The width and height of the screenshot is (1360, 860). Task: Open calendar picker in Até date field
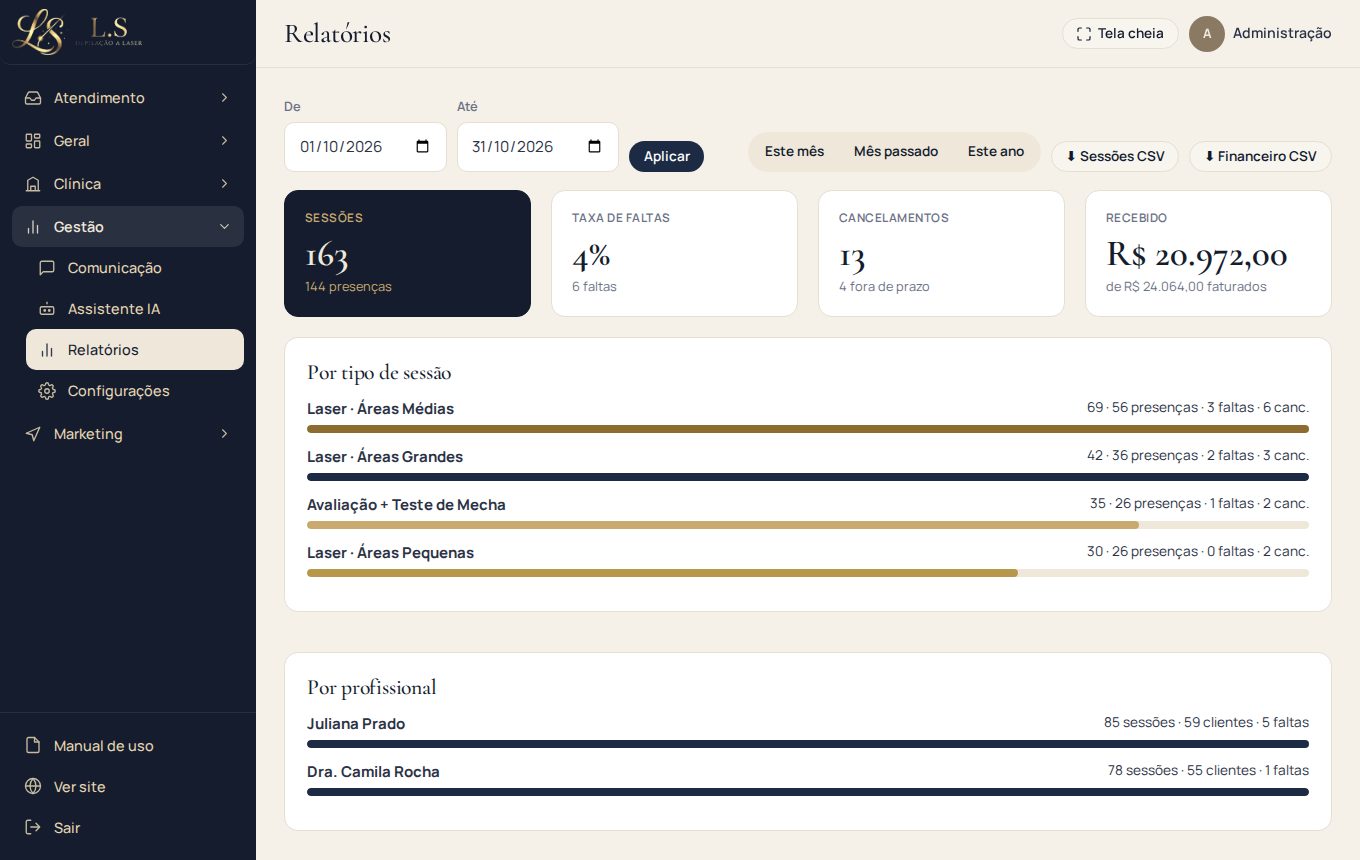click(x=594, y=147)
